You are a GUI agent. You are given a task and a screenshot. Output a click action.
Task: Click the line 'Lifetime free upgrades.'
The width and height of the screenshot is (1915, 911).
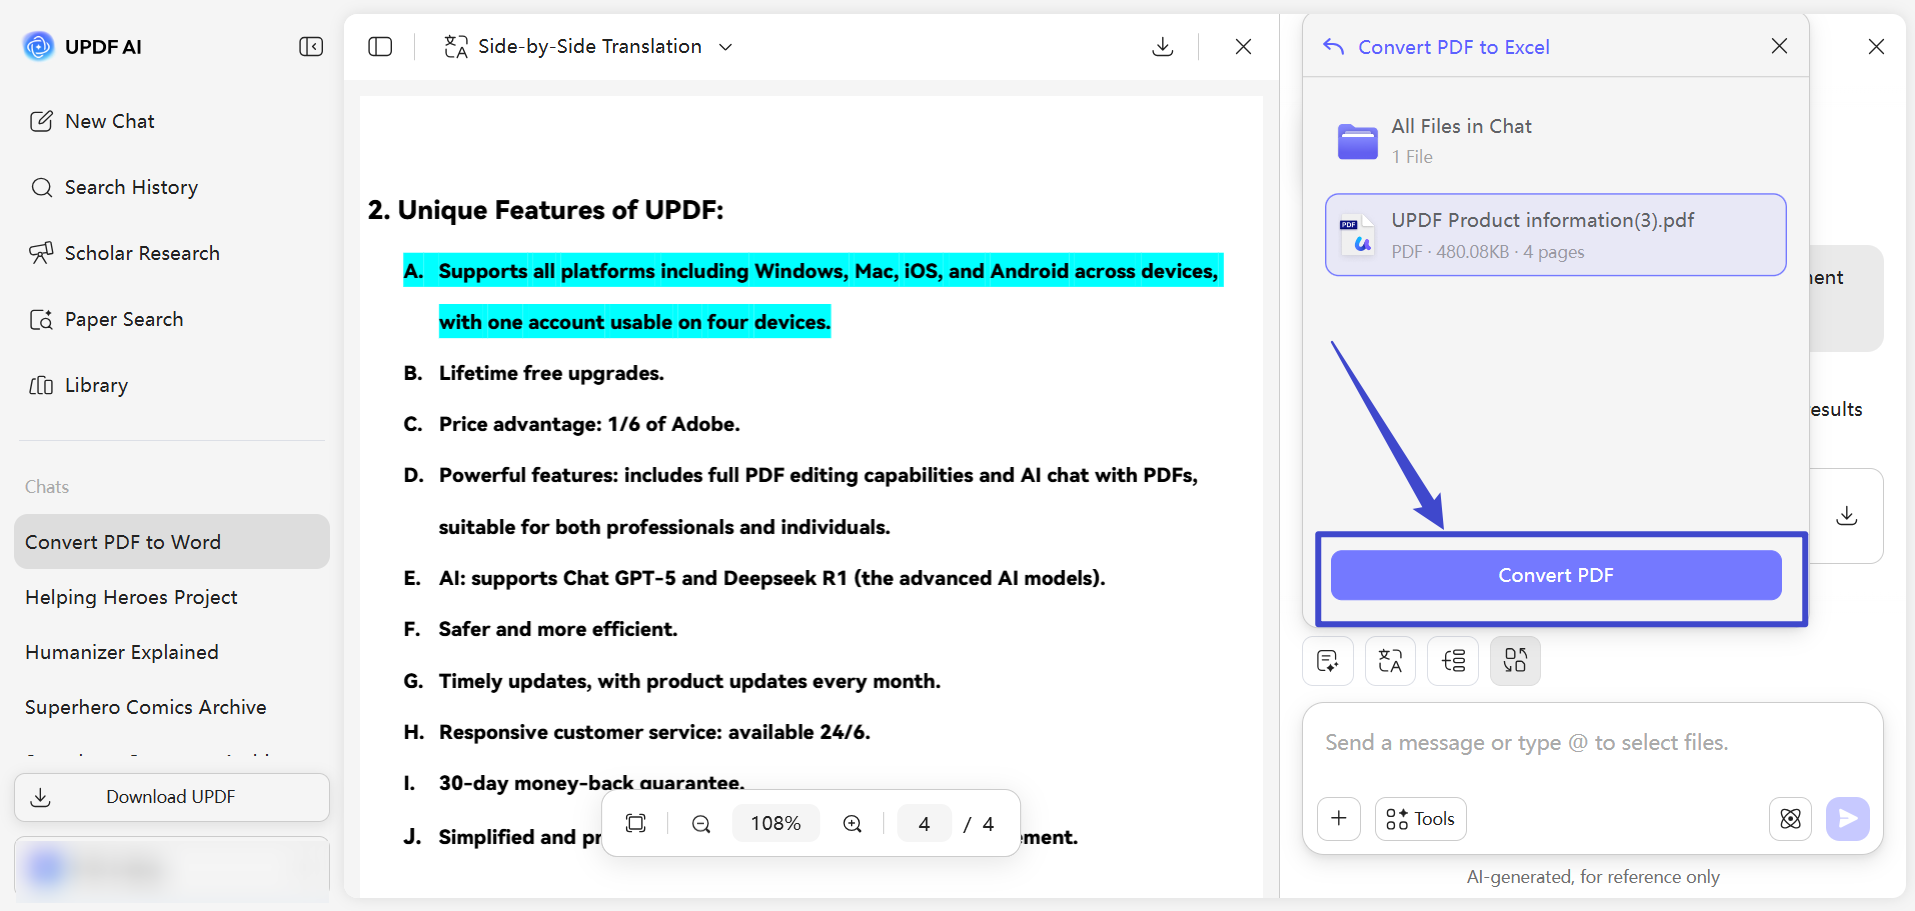point(551,373)
